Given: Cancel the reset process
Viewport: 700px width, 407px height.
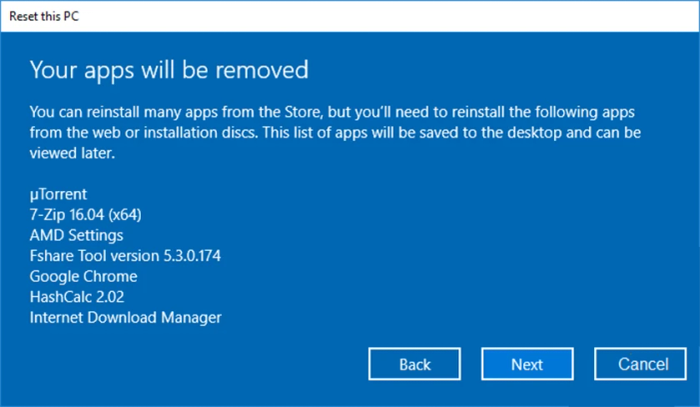Looking at the screenshot, I should tap(640, 364).
